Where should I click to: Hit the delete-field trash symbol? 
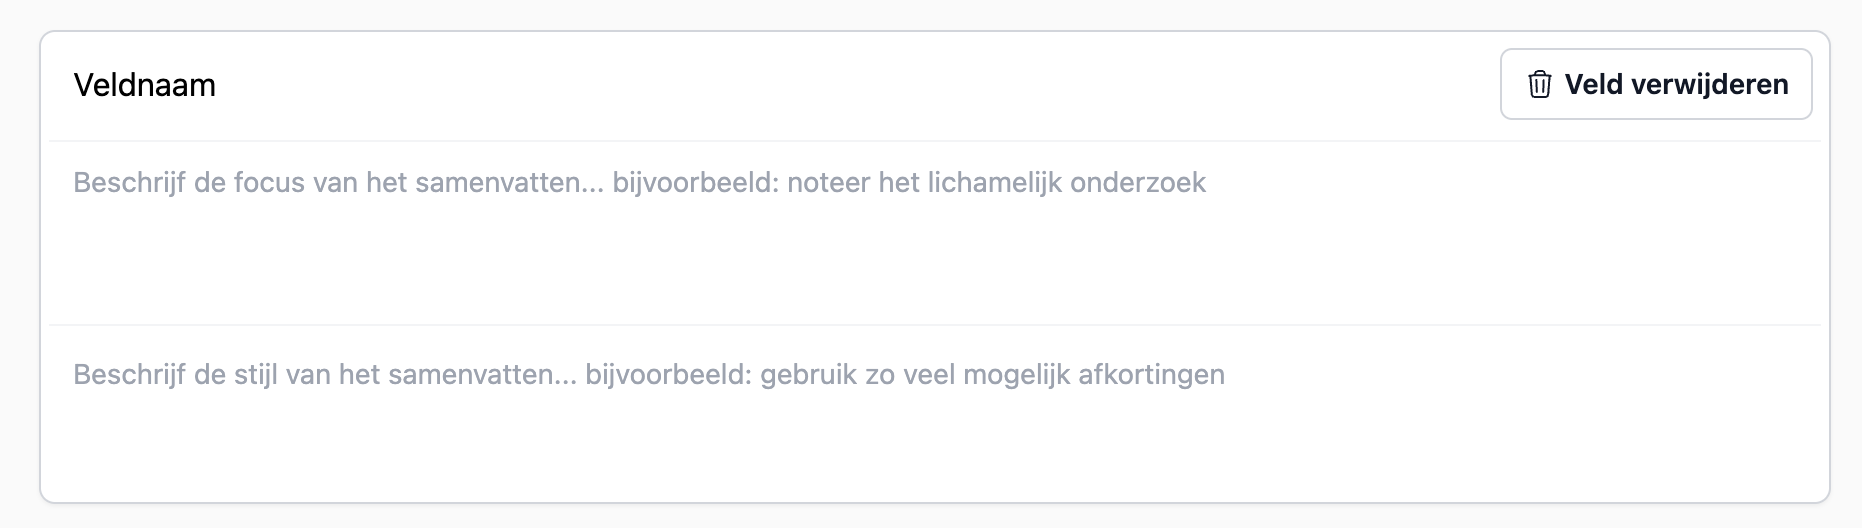(x=1540, y=85)
